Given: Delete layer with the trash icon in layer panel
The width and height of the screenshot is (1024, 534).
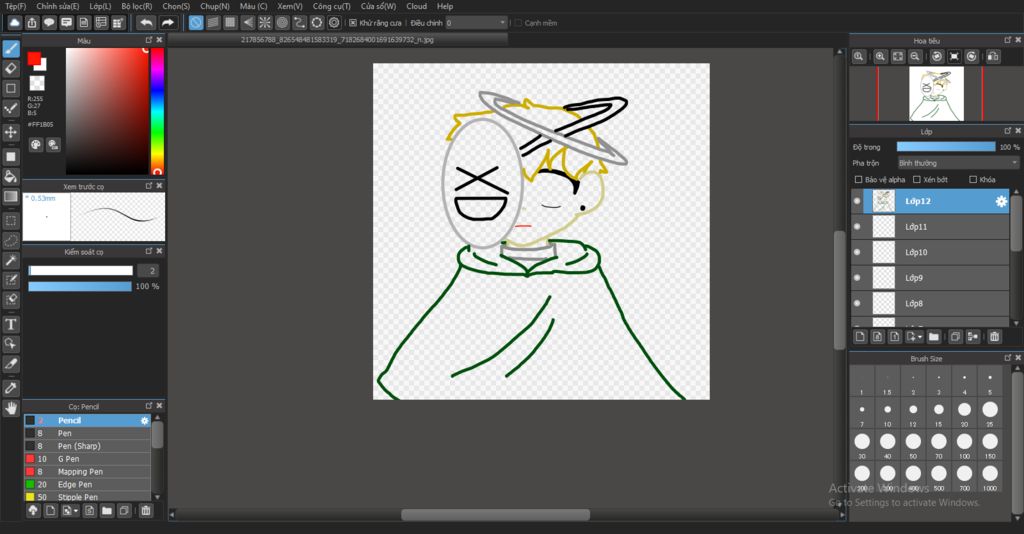Looking at the screenshot, I should pyautogui.click(x=994, y=337).
